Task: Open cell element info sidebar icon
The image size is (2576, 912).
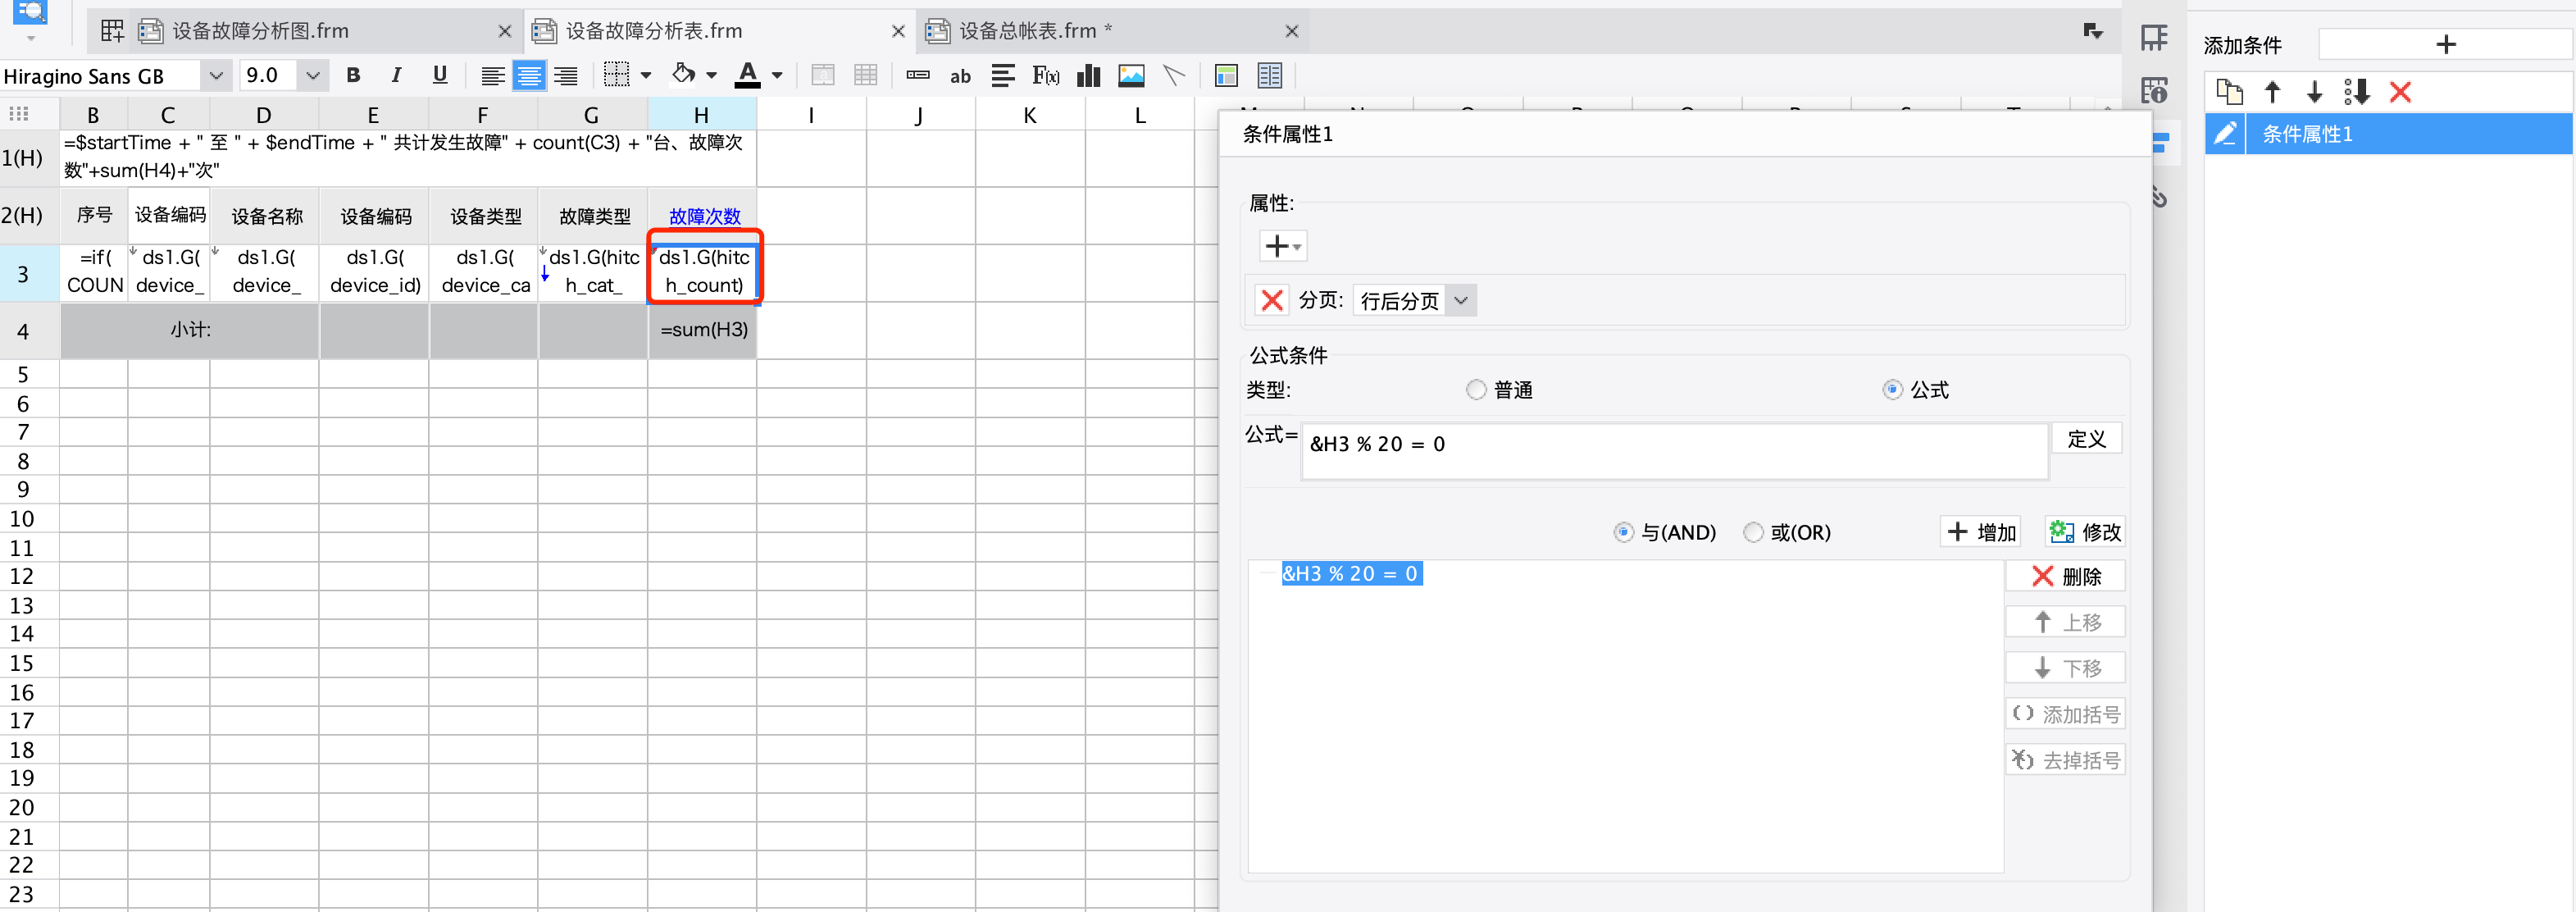Action: point(2154,91)
